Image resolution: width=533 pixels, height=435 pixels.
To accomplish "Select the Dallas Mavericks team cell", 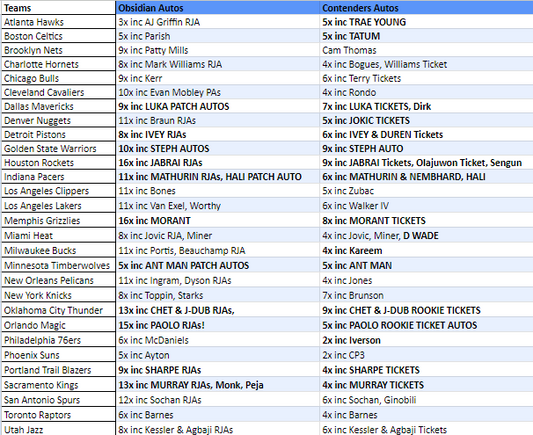I will point(58,106).
